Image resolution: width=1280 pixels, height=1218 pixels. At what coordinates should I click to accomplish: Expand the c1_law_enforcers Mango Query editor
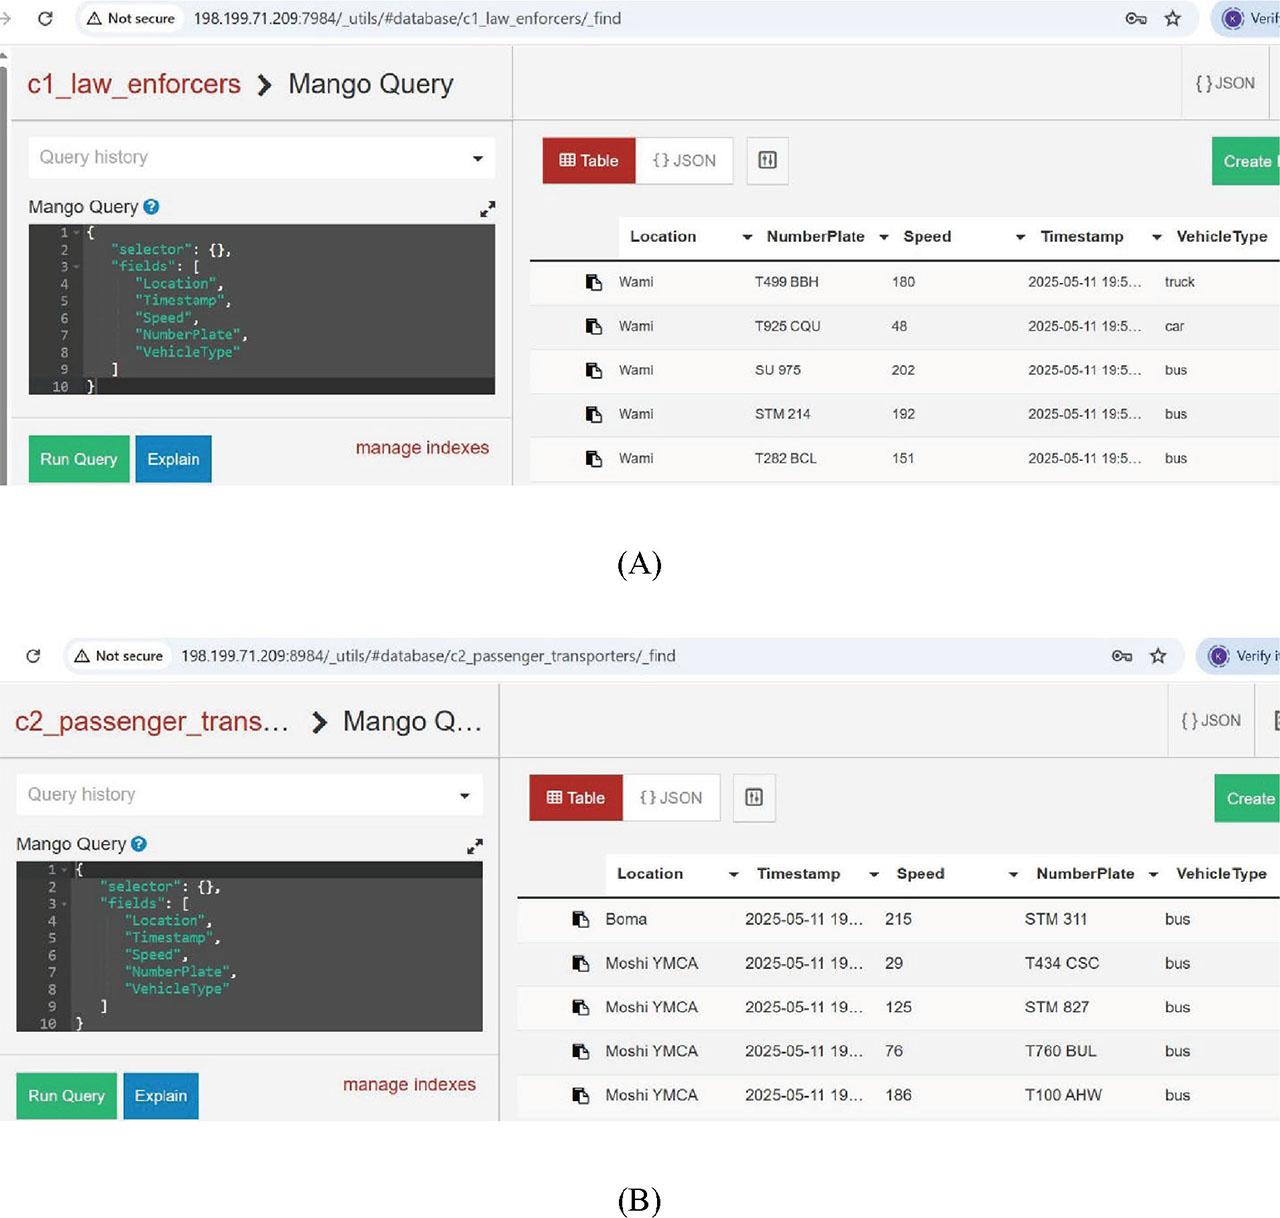tap(487, 209)
